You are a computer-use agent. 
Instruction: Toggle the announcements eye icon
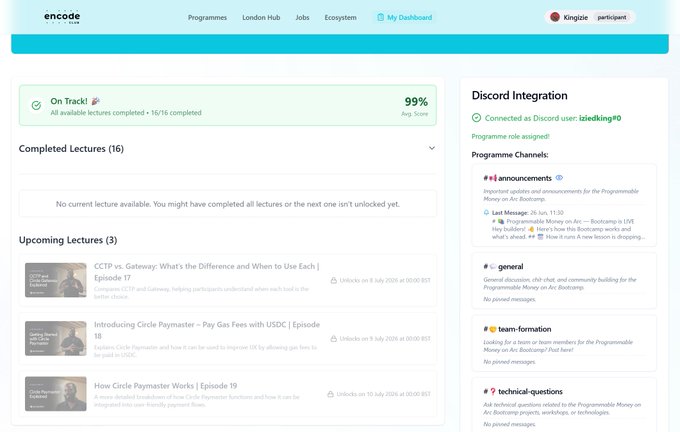pos(559,178)
